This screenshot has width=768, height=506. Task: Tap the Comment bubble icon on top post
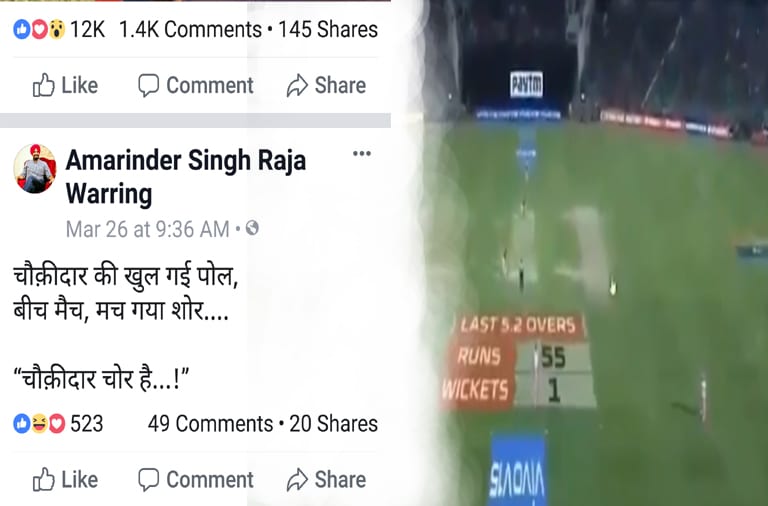[148, 86]
